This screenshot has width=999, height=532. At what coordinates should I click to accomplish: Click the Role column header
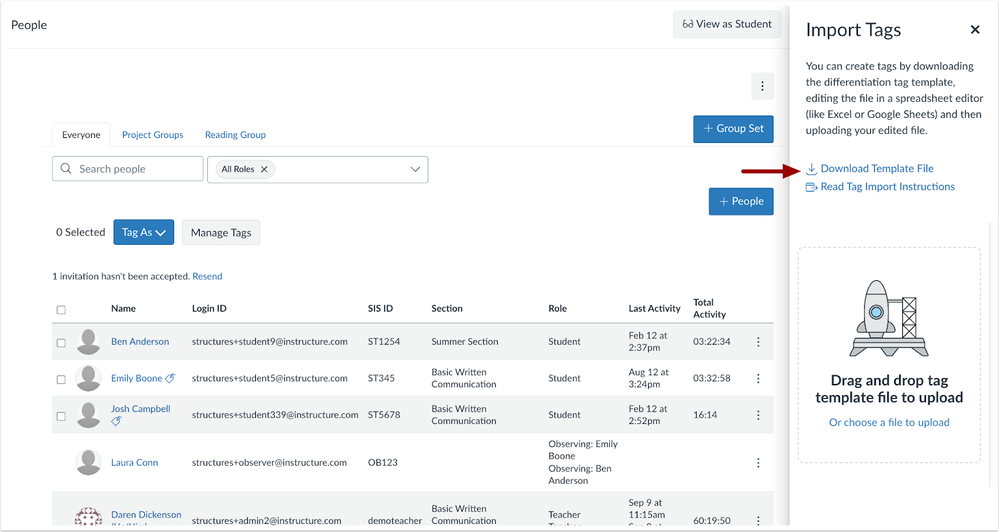tap(557, 308)
